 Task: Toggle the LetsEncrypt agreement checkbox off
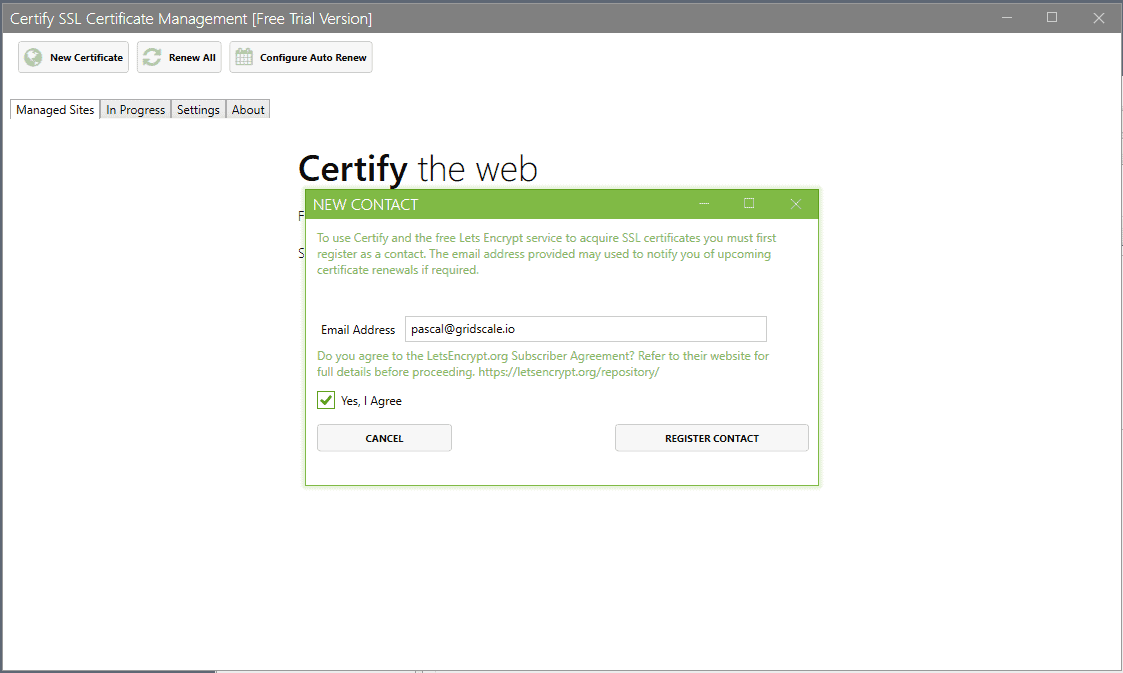pos(325,400)
